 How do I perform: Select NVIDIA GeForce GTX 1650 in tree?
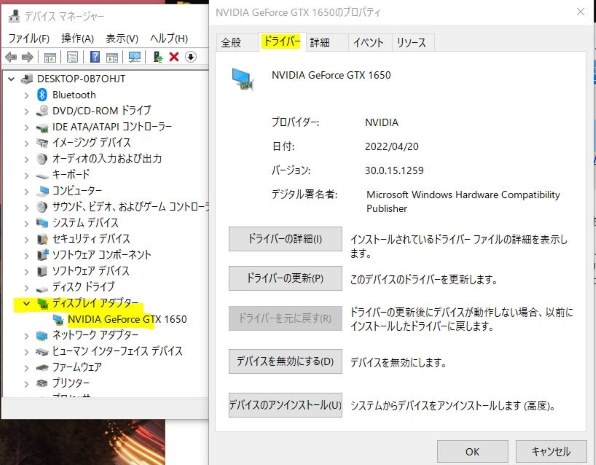tap(127, 319)
